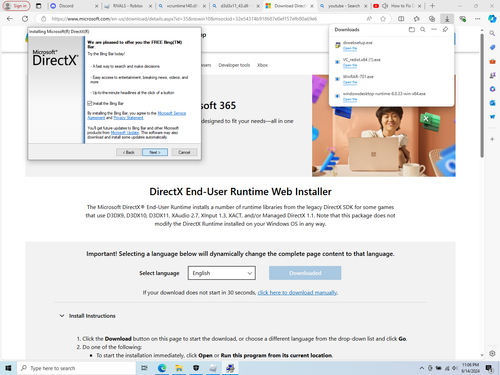
Task: Switch to the RIVALS - Roblox tab
Action: click(x=127, y=6)
